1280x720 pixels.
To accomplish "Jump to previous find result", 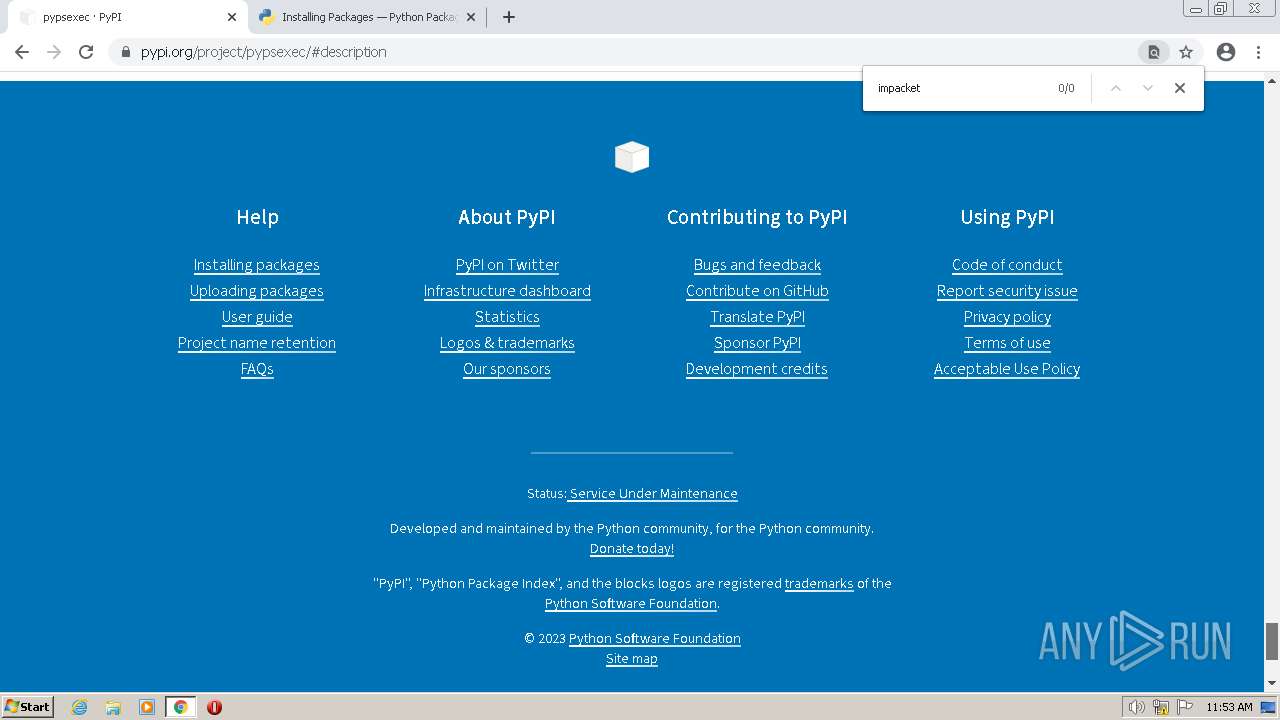I will tap(1116, 88).
